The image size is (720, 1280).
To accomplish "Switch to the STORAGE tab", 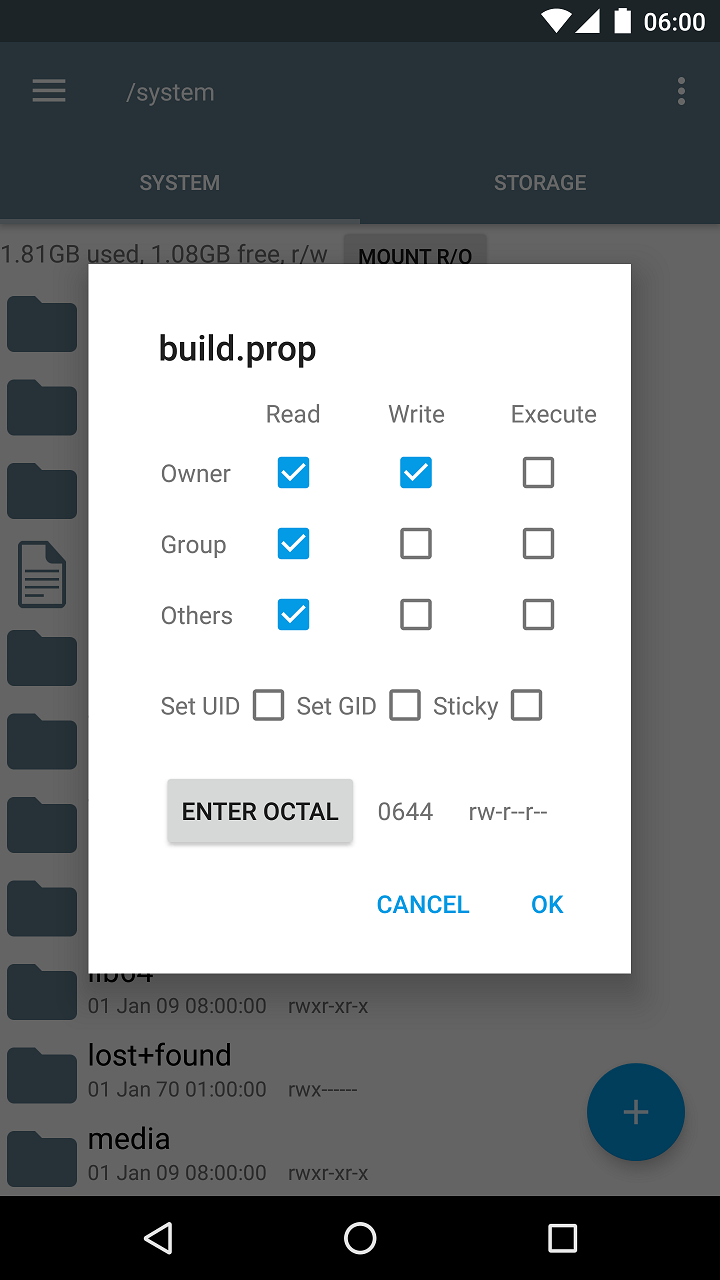I will [x=540, y=182].
